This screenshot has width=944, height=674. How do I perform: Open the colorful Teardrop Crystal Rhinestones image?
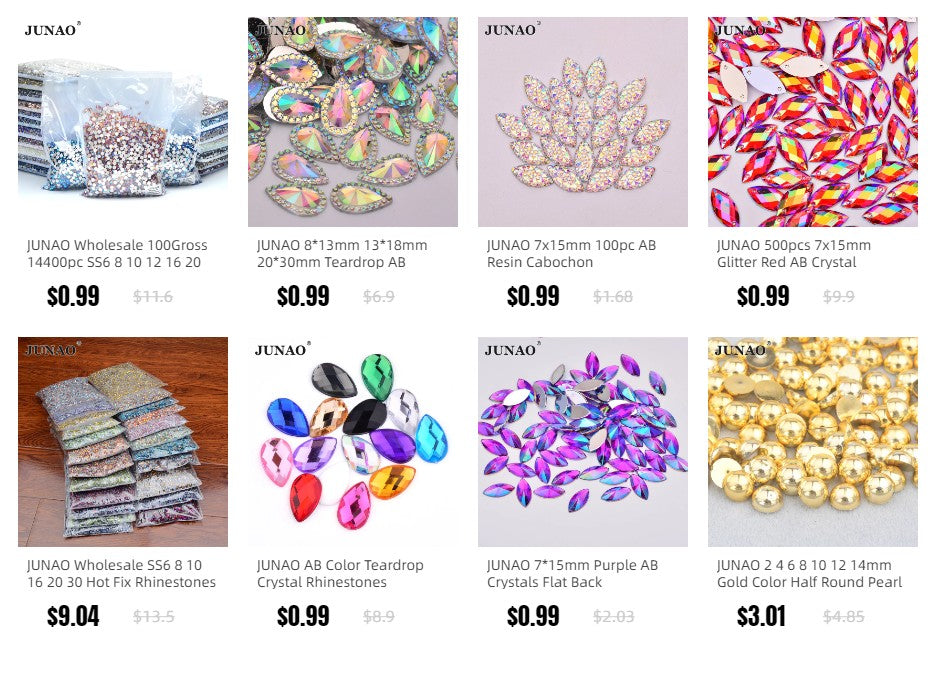tap(353, 442)
